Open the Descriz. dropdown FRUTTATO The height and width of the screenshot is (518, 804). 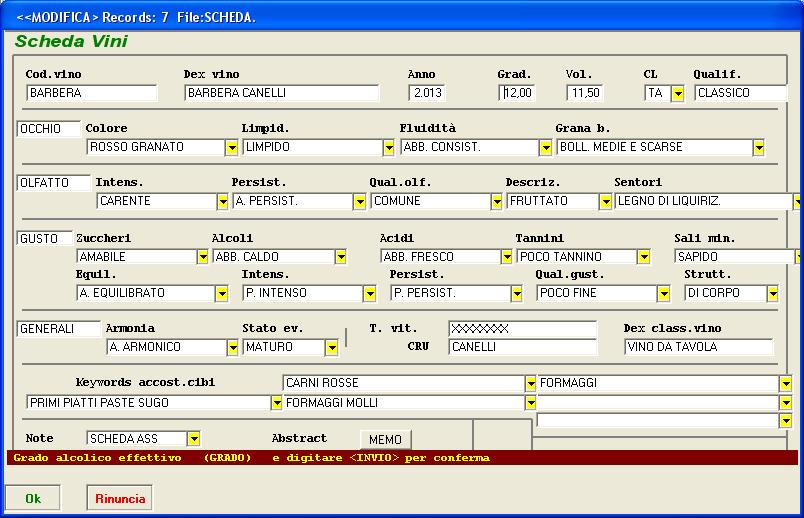coord(606,202)
